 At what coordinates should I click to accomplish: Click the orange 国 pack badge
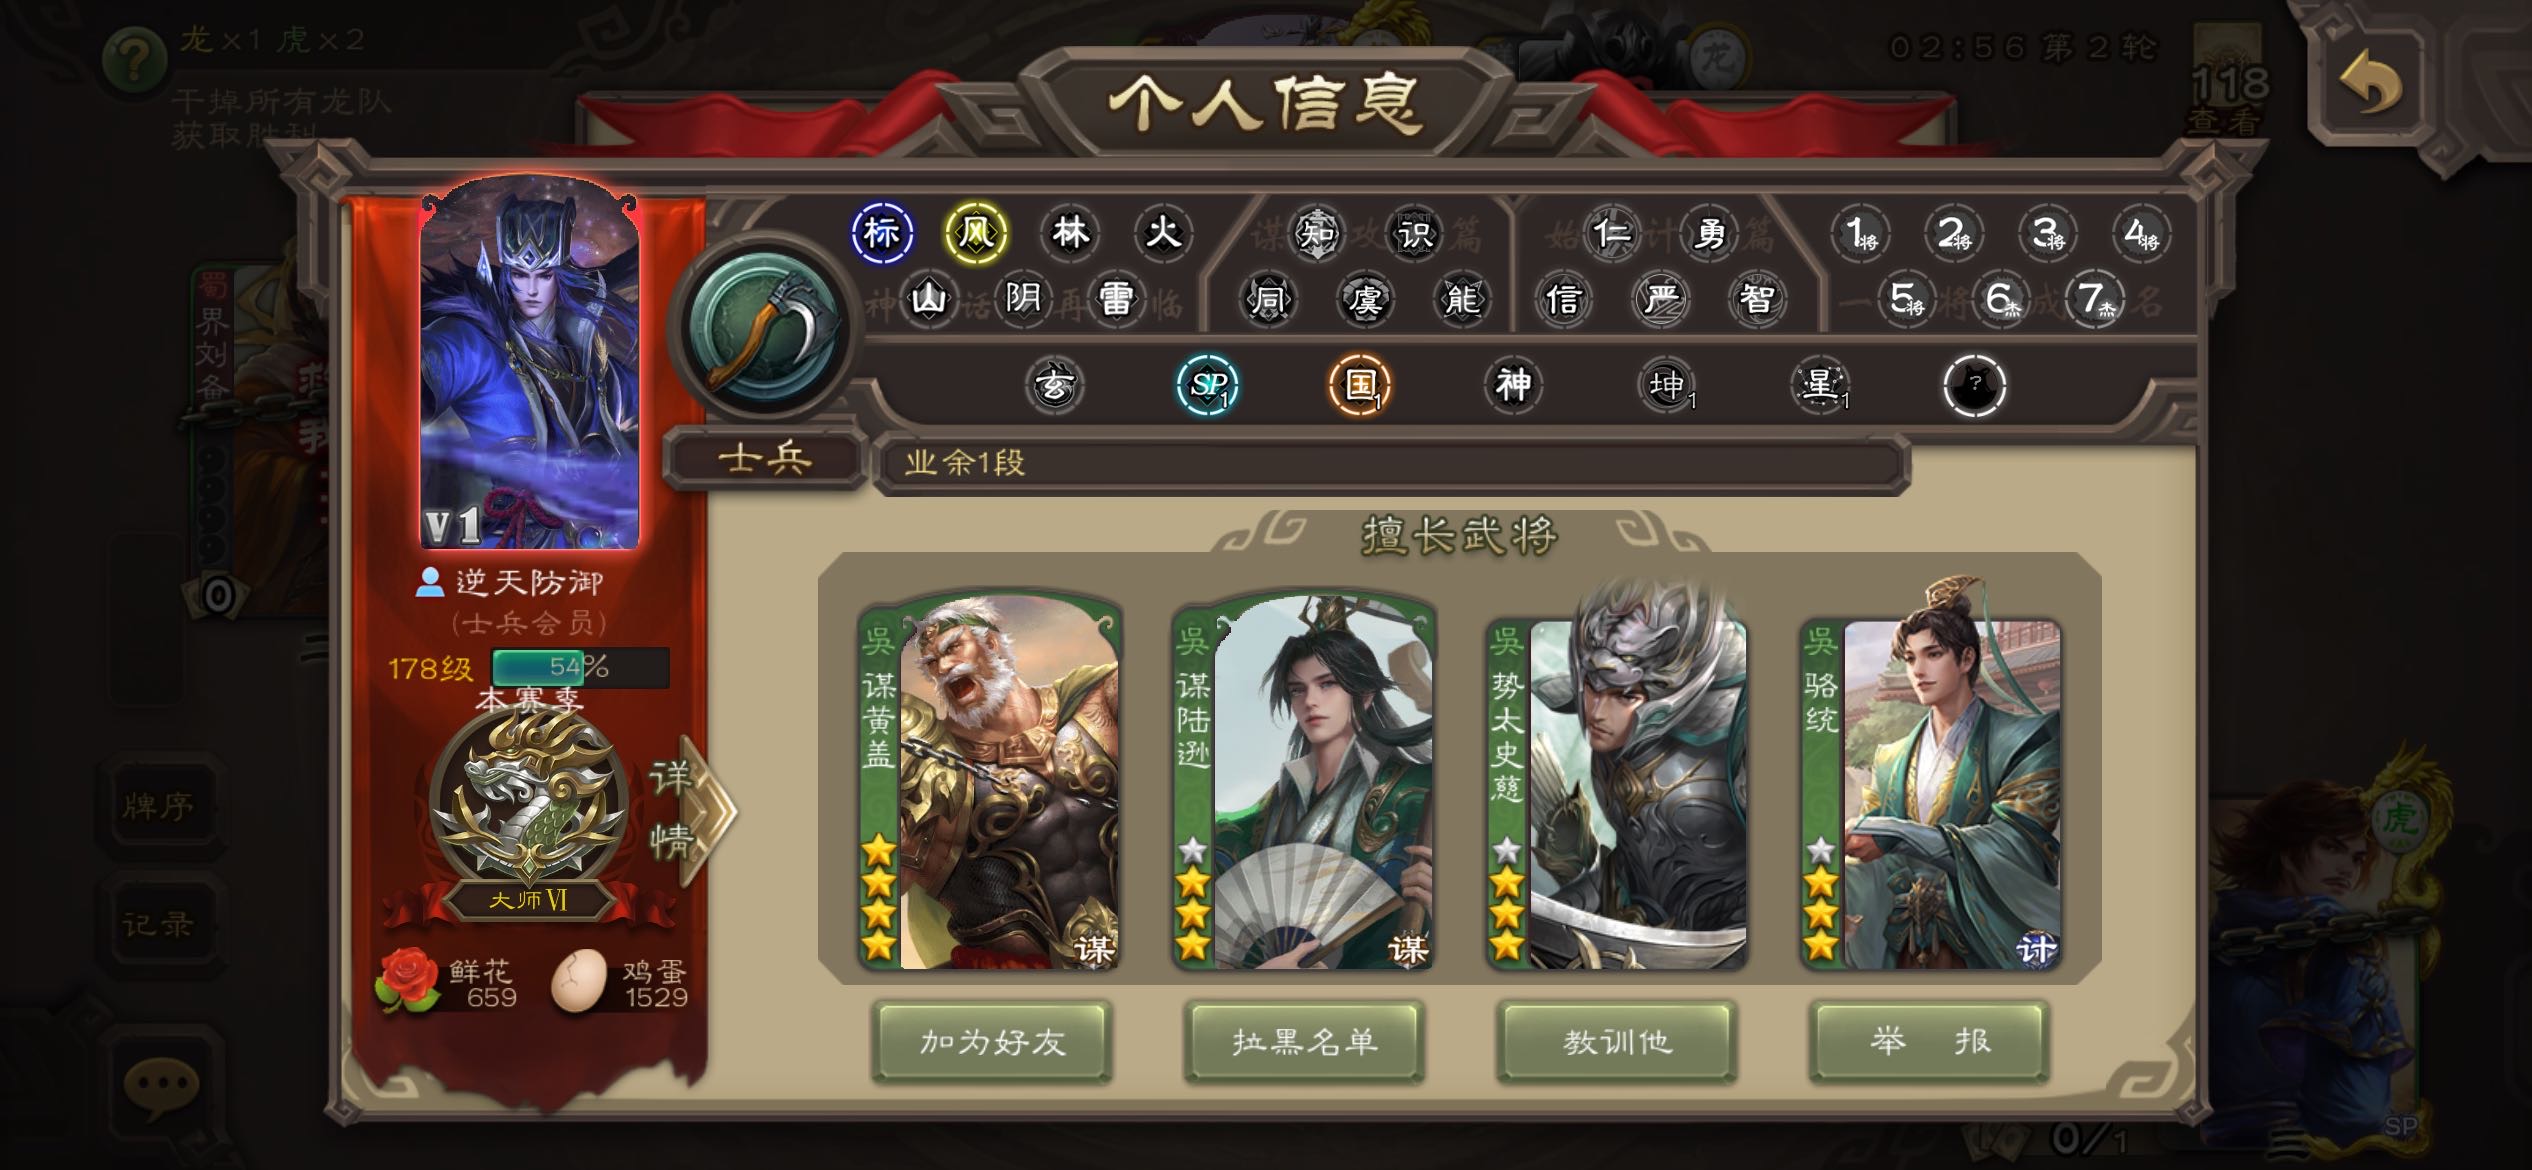click(1360, 385)
